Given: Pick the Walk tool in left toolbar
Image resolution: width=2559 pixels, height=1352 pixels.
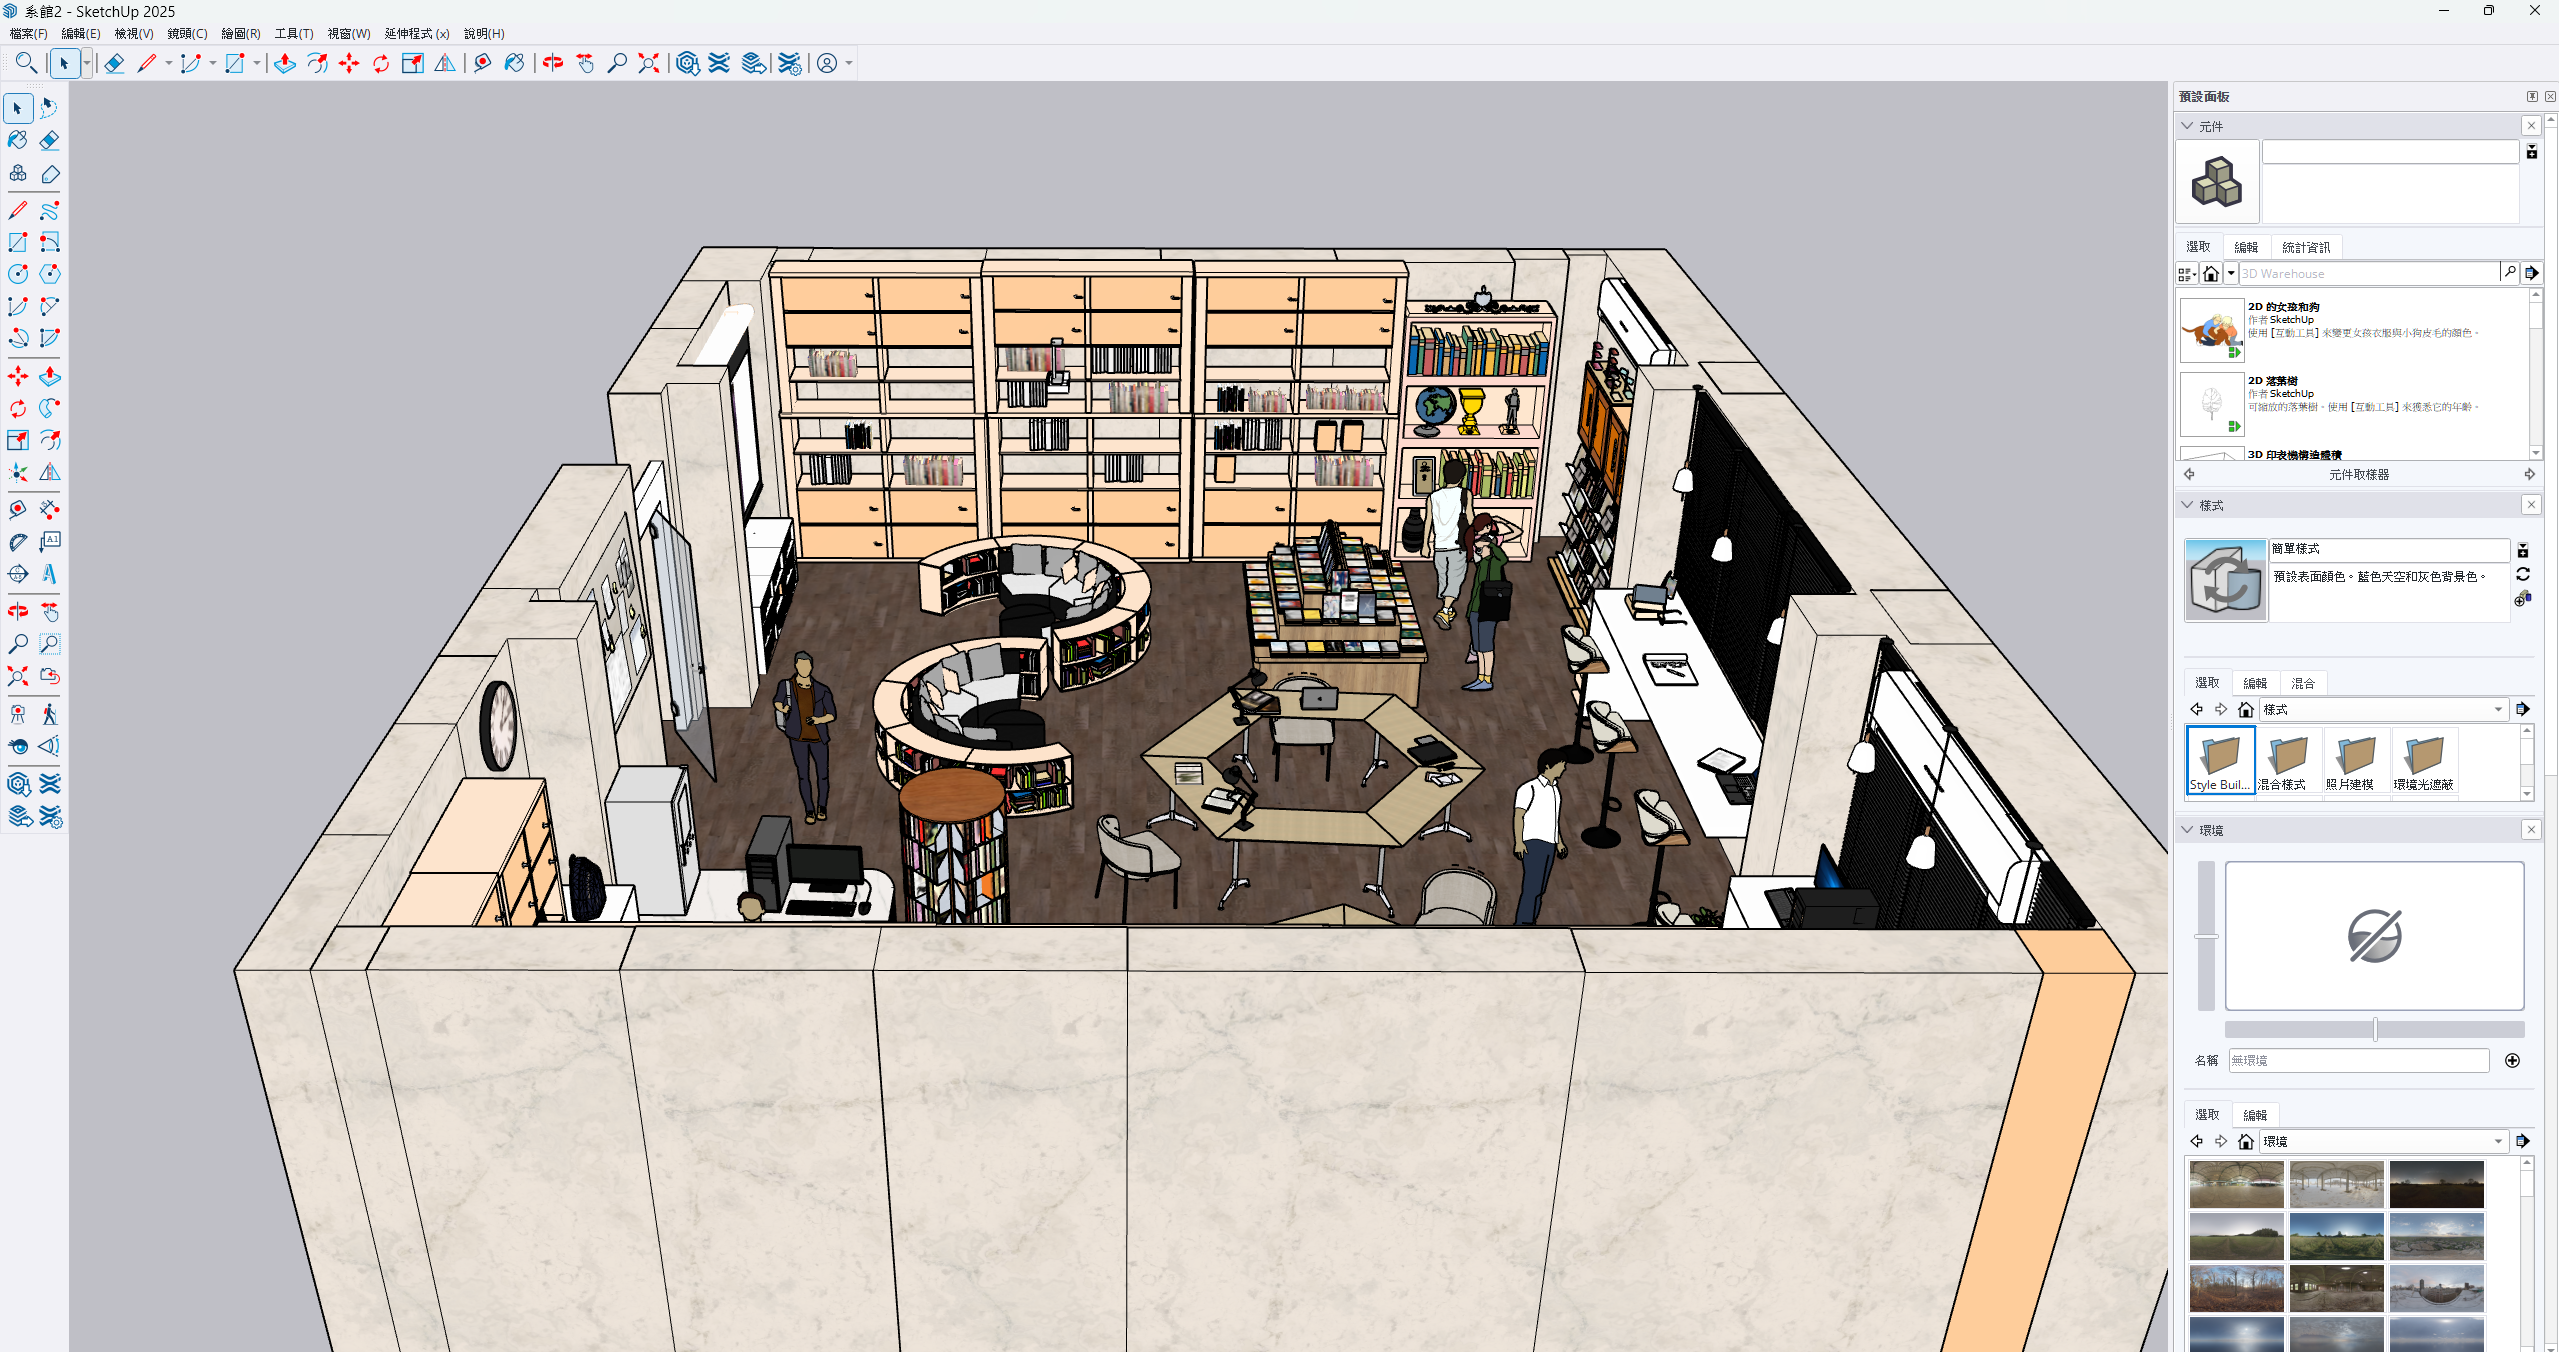Looking at the screenshot, I should pos(49,714).
